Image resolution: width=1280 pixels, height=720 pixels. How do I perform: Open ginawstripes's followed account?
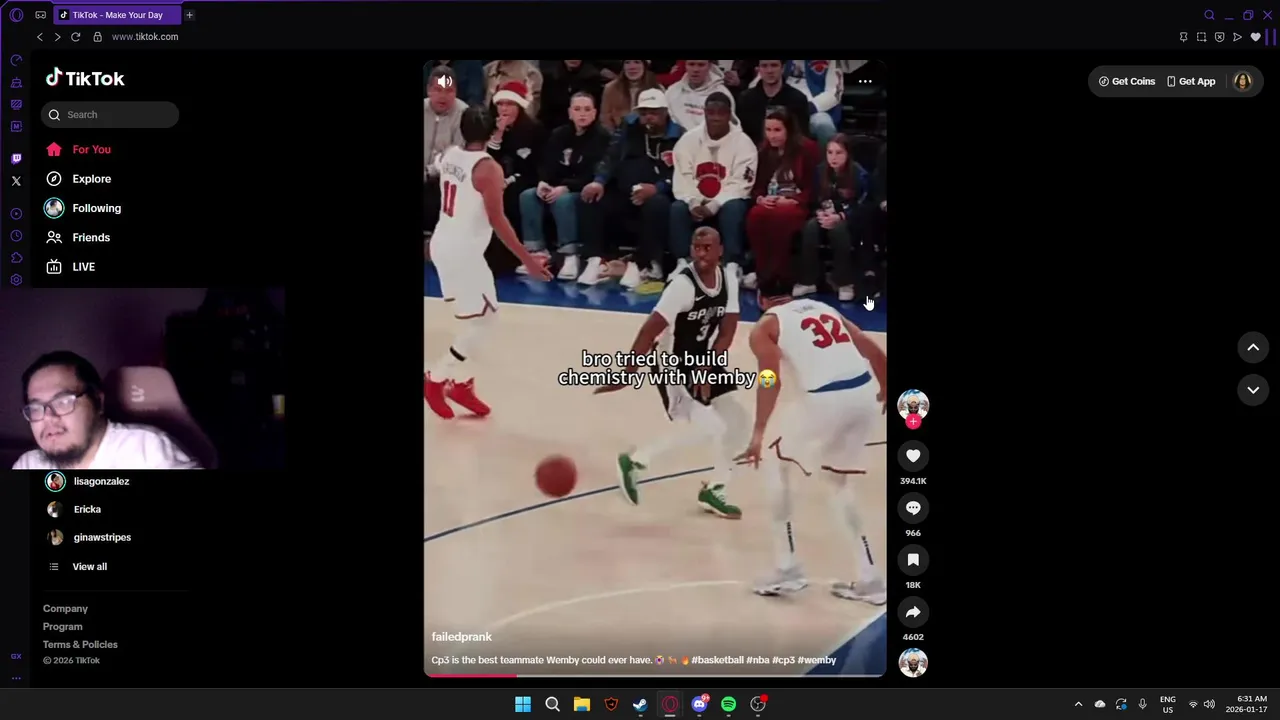click(x=89, y=537)
